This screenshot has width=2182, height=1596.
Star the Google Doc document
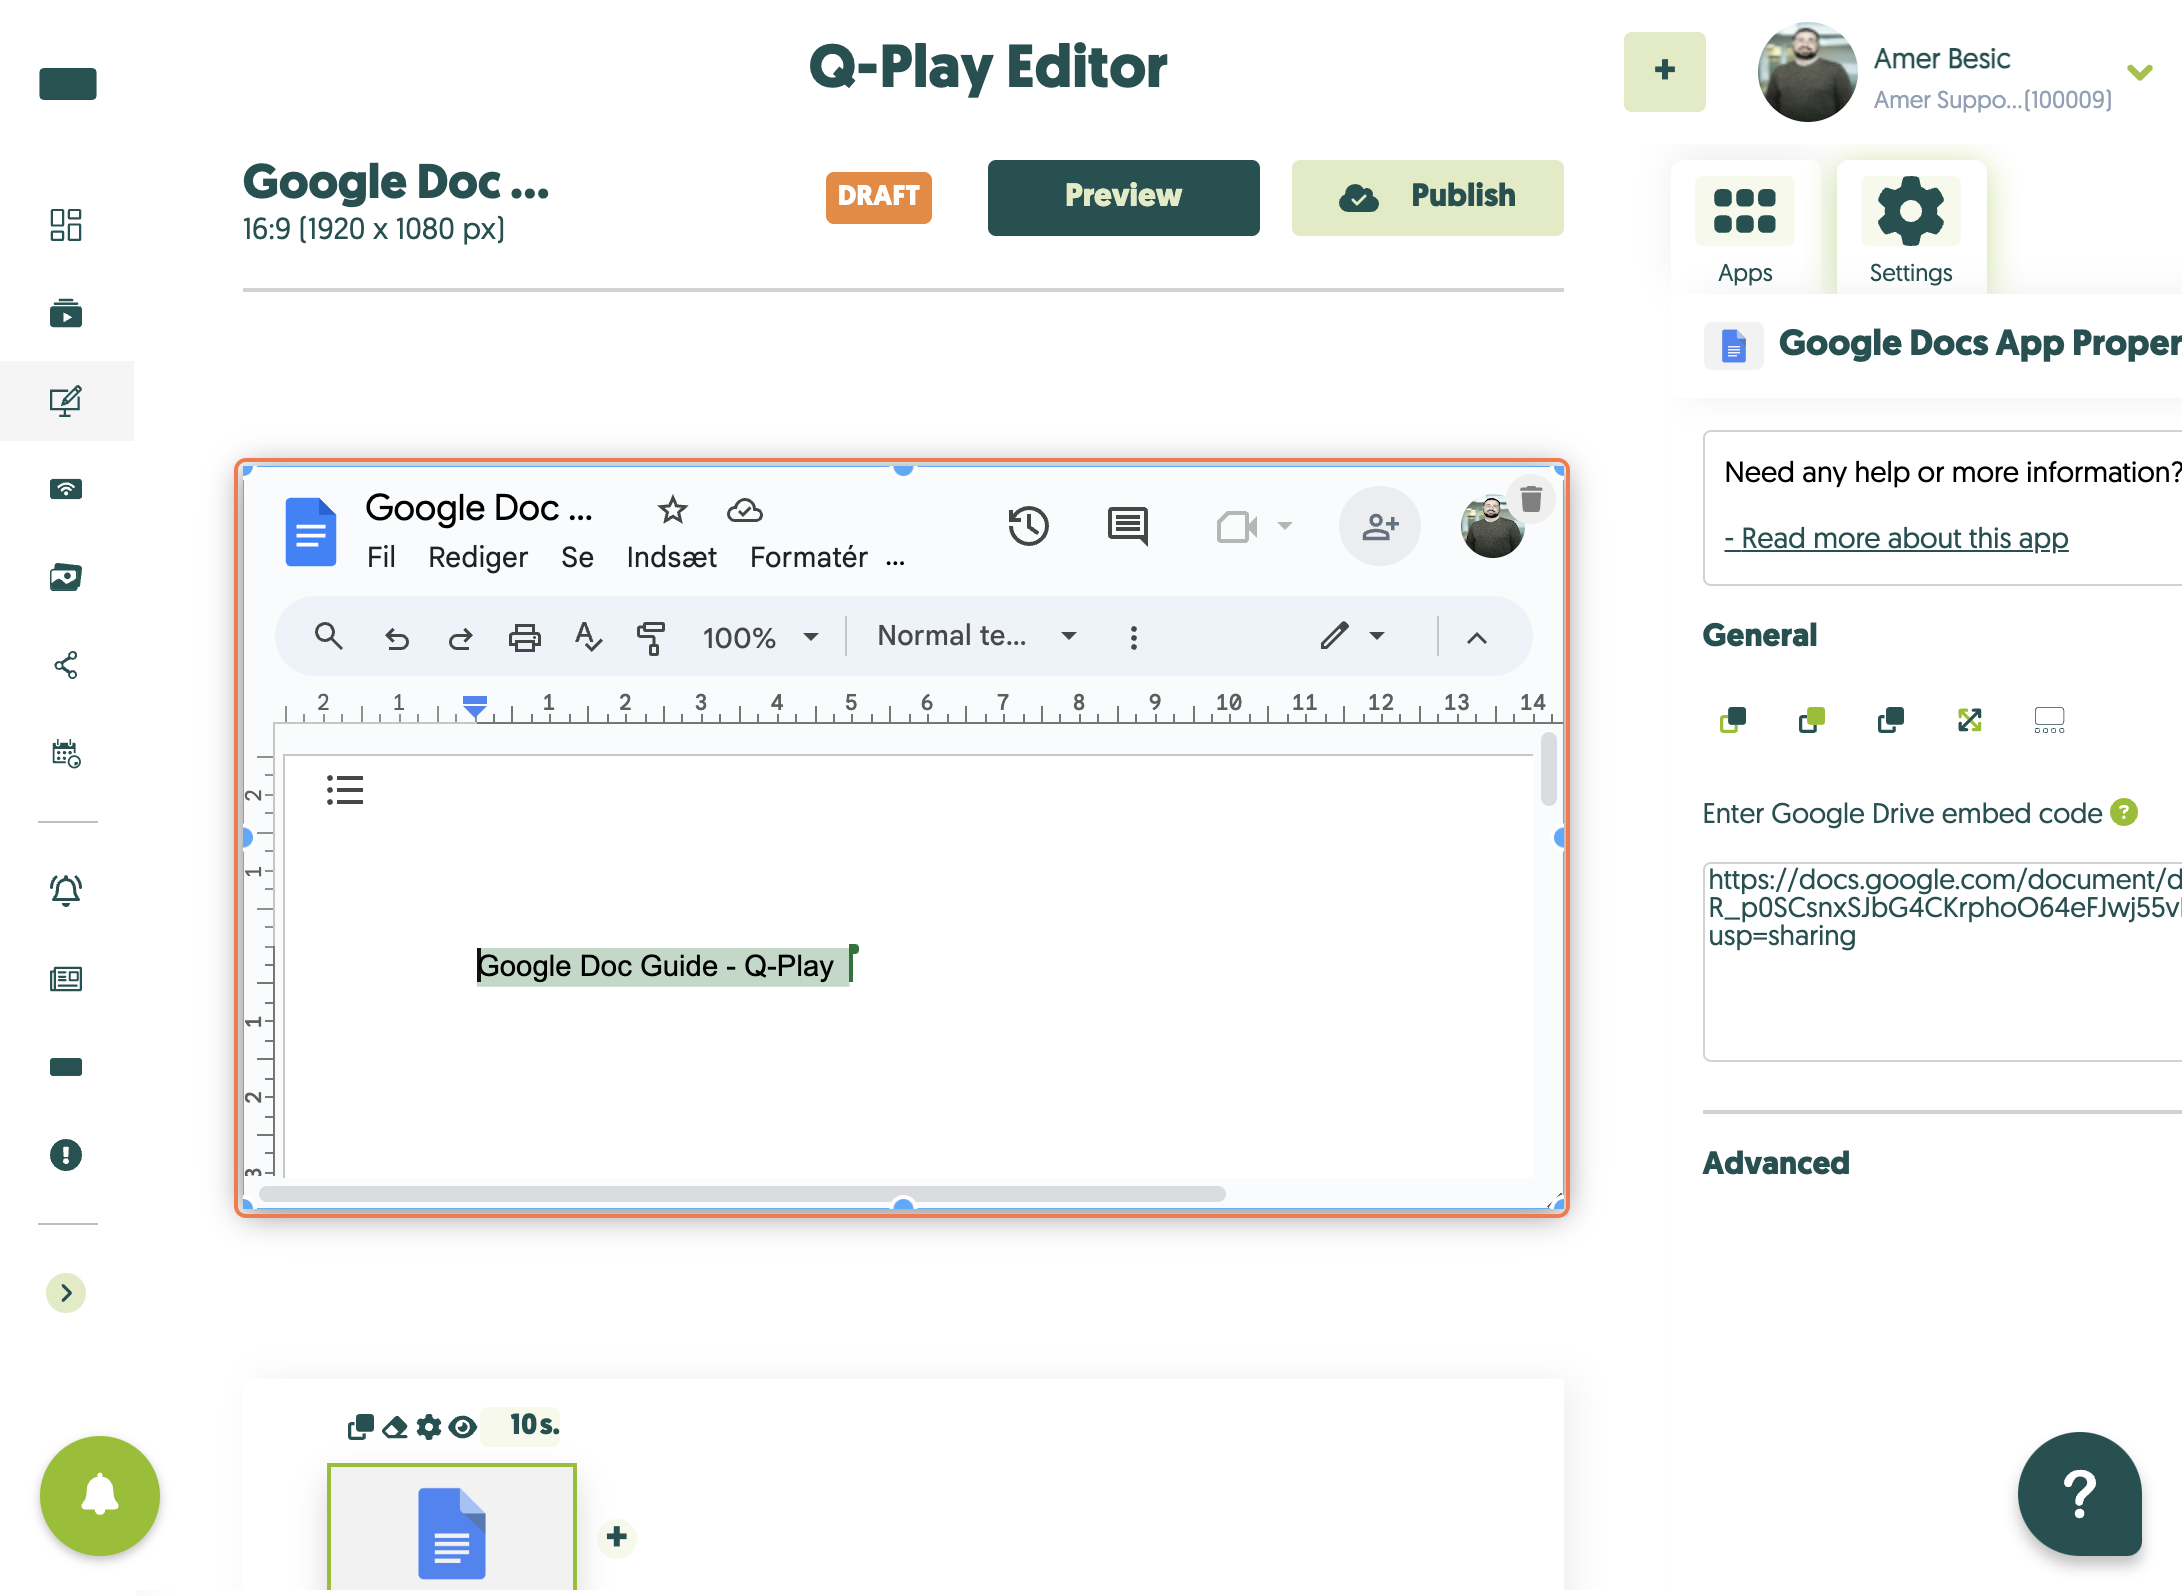(x=673, y=510)
